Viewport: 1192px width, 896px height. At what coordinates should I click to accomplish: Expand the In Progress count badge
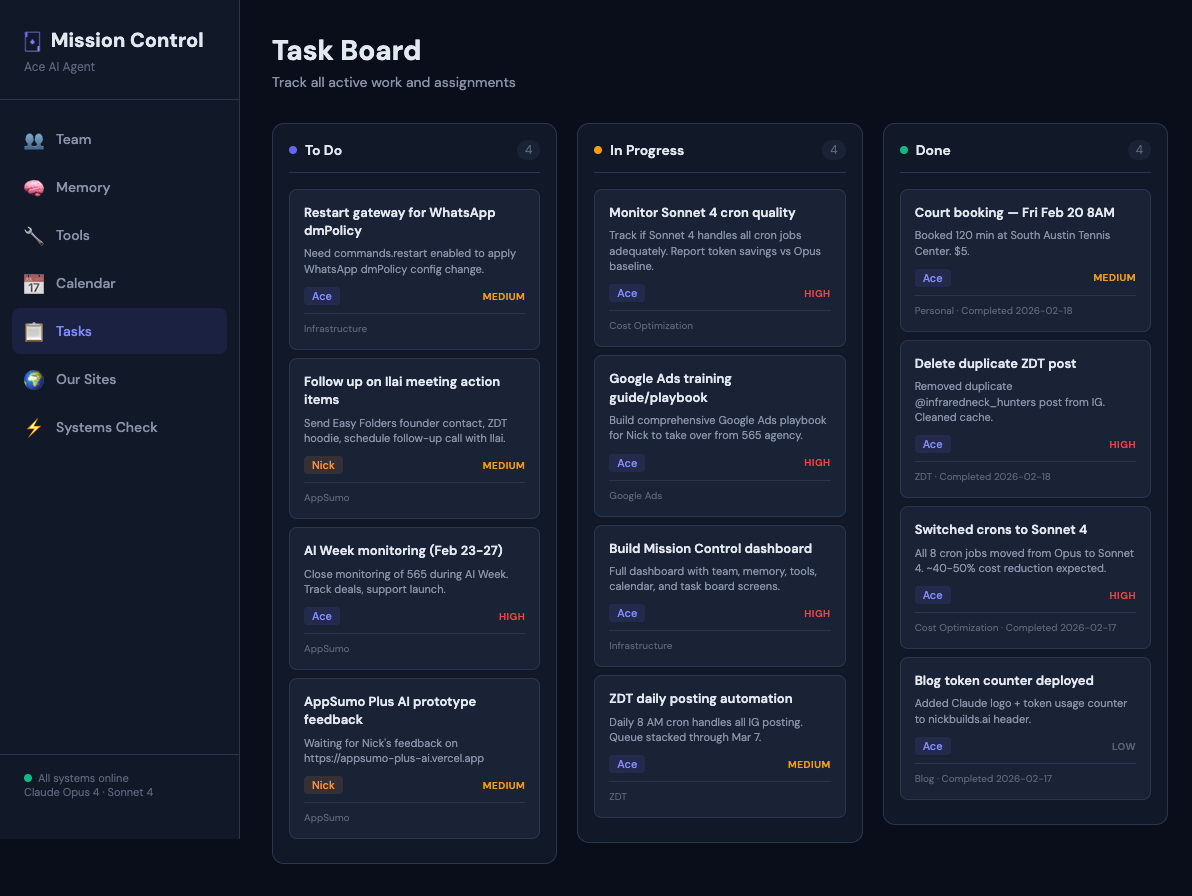point(833,150)
